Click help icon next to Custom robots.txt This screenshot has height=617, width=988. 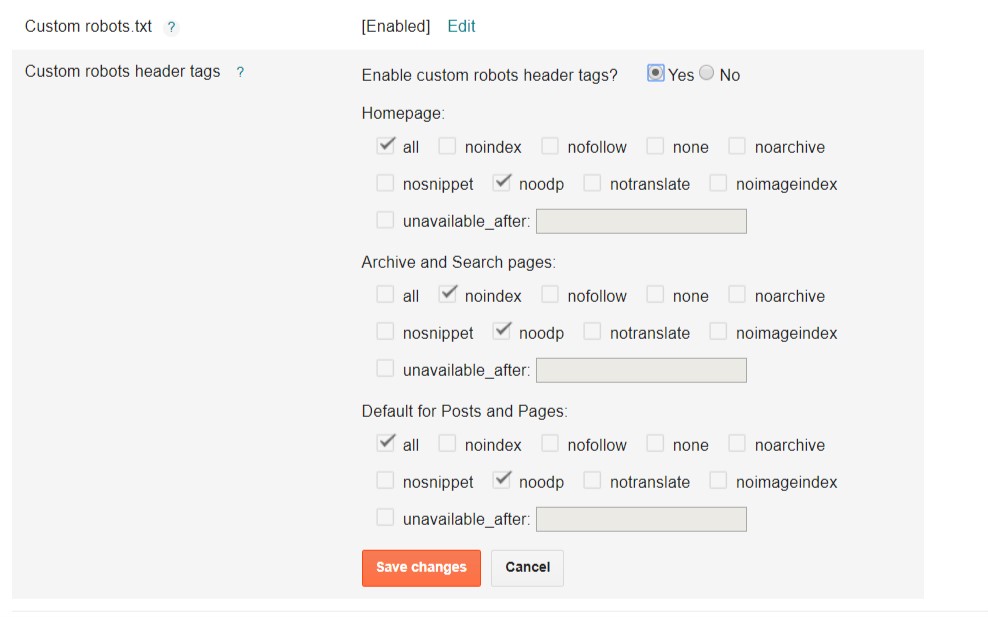point(172,28)
